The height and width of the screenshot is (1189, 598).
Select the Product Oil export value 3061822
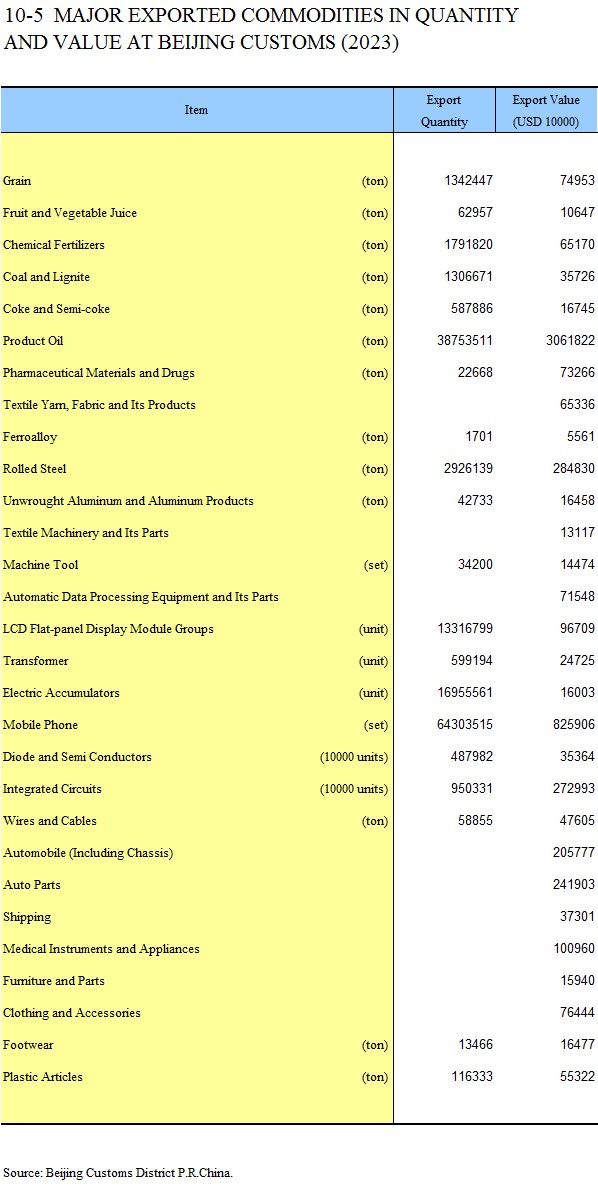567,340
